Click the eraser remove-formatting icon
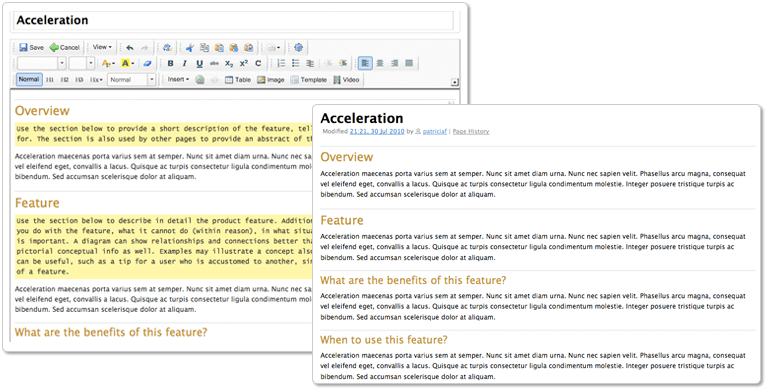This screenshot has height=389, width=766. (147, 63)
